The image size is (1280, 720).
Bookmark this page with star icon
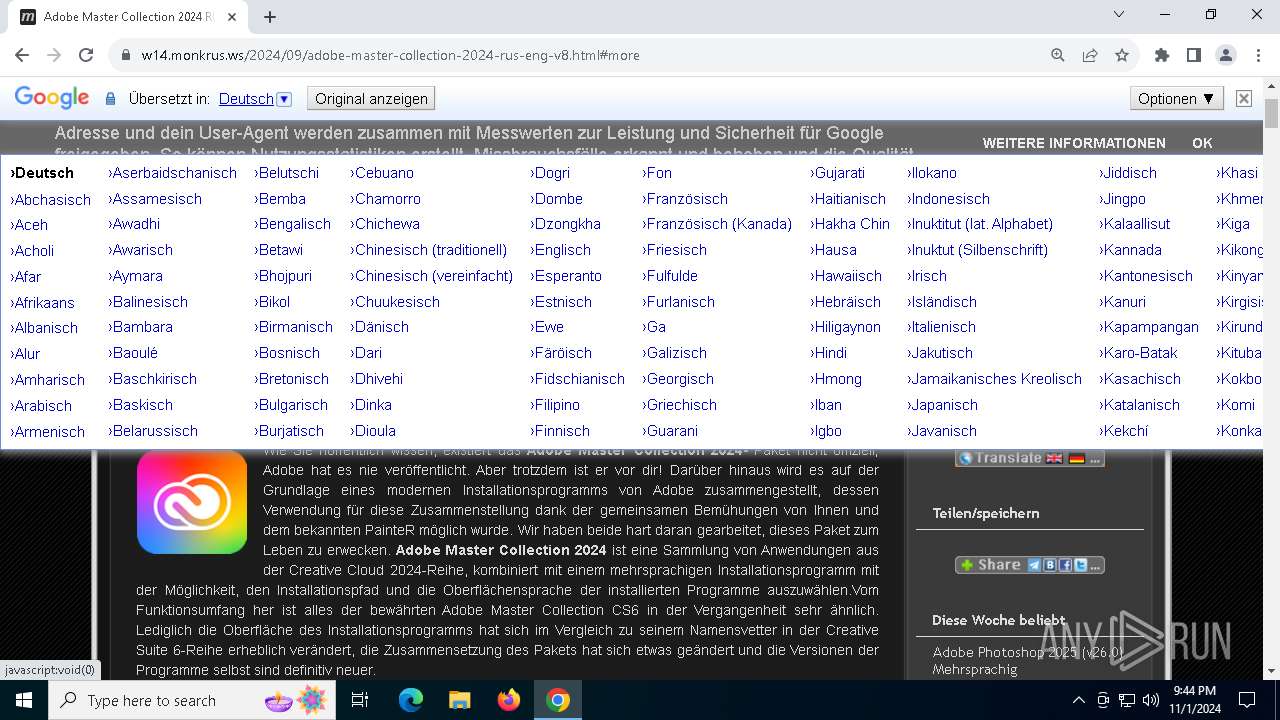[1122, 55]
